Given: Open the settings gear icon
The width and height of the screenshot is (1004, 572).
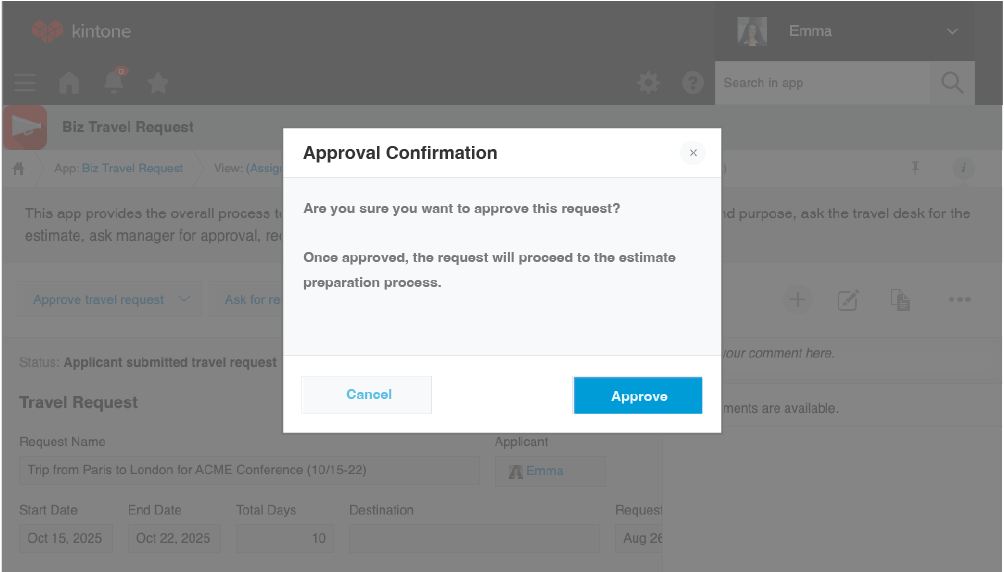Looking at the screenshot, I should (x=649, y=83).
